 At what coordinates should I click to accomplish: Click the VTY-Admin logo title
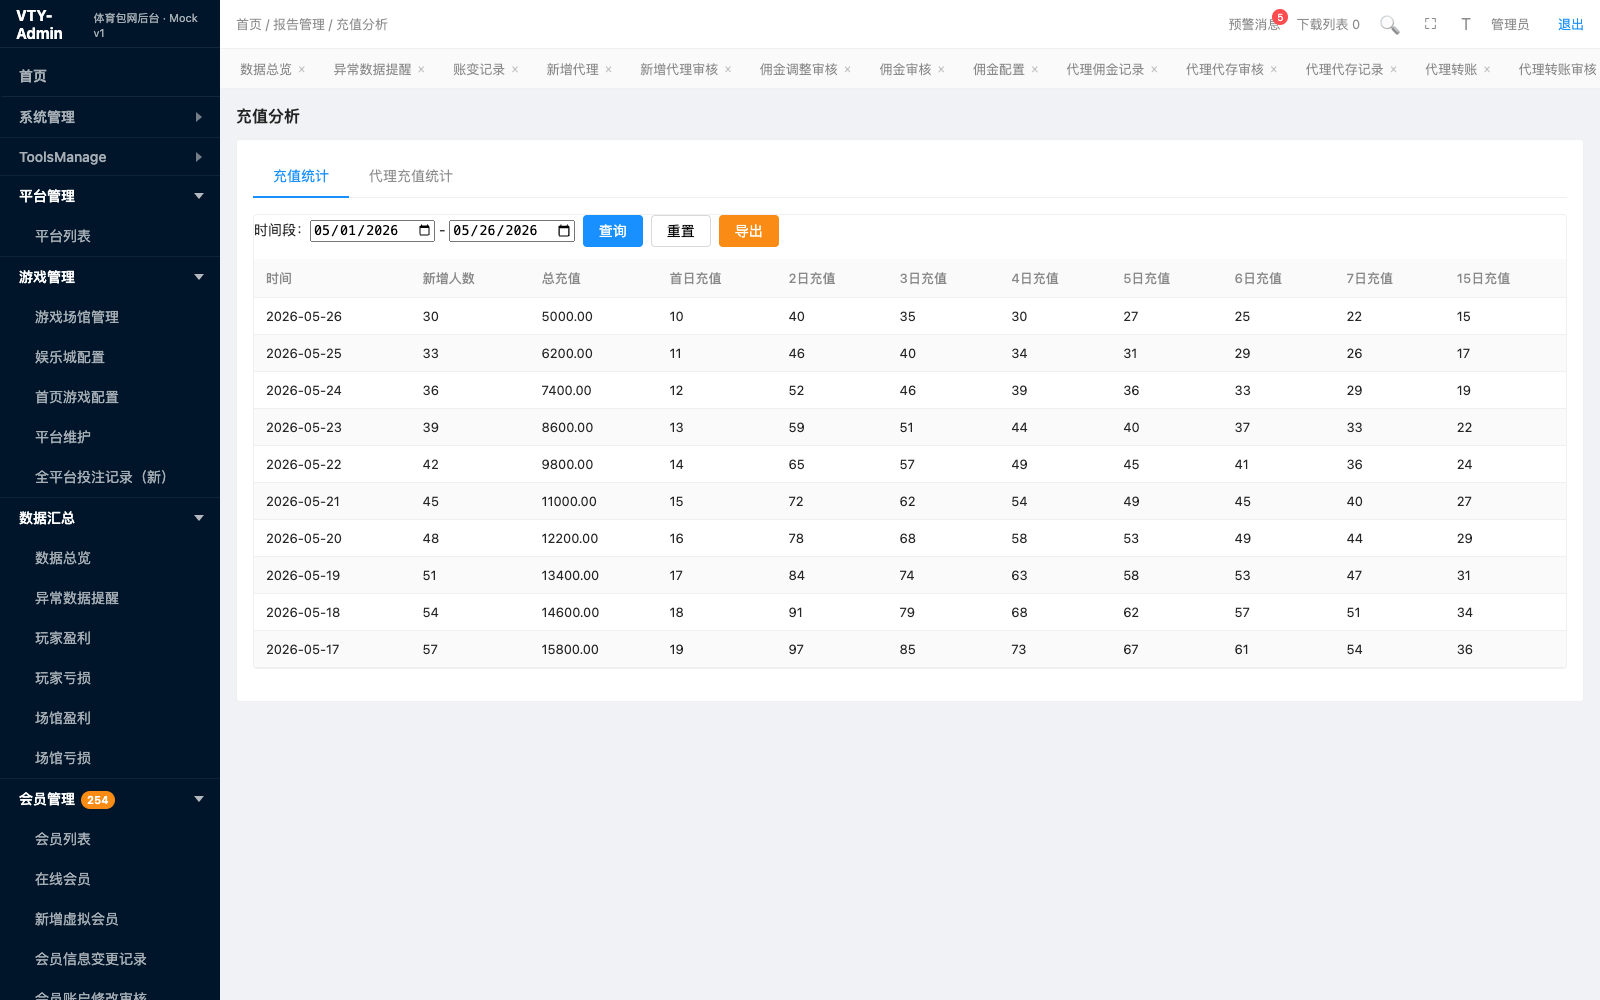tap(40, 24)
